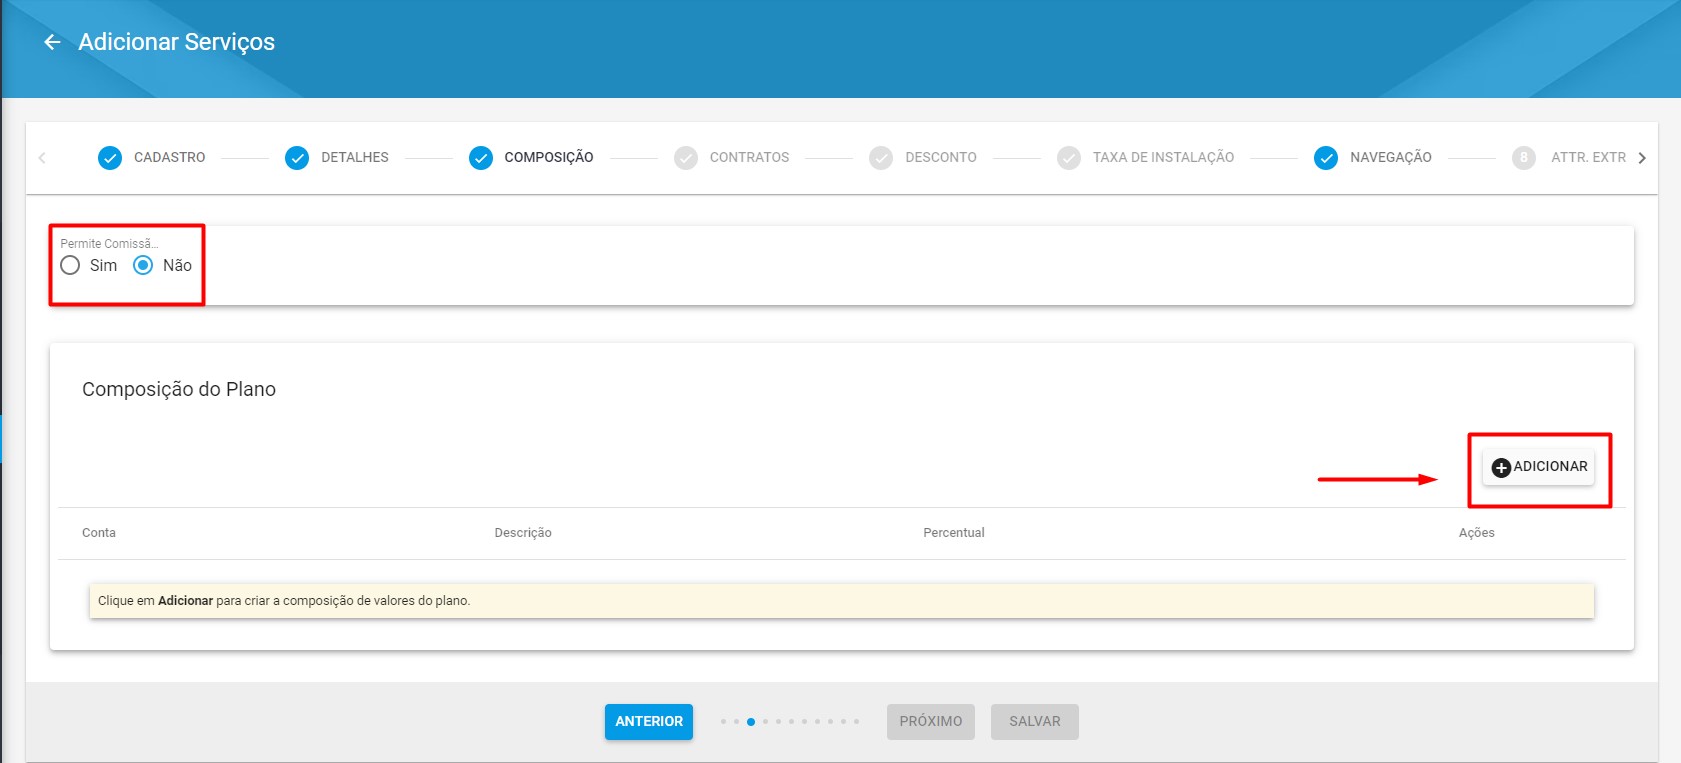Go to the NAVEGAÇÃO step tab

point(1373,158)
